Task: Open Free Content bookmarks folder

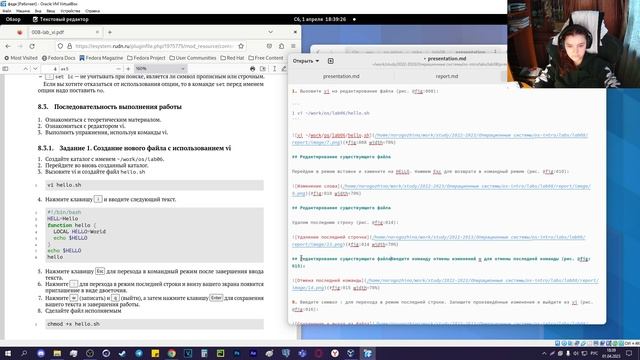Action: (x=266, y=58)
